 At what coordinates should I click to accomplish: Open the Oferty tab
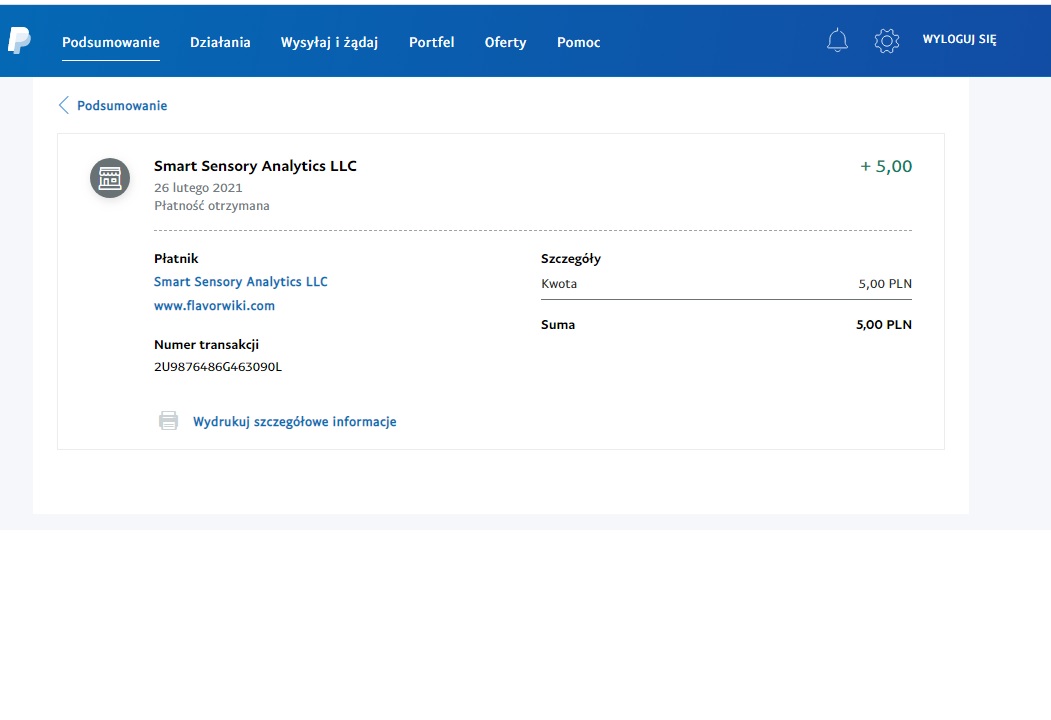[x=505, y=42]
